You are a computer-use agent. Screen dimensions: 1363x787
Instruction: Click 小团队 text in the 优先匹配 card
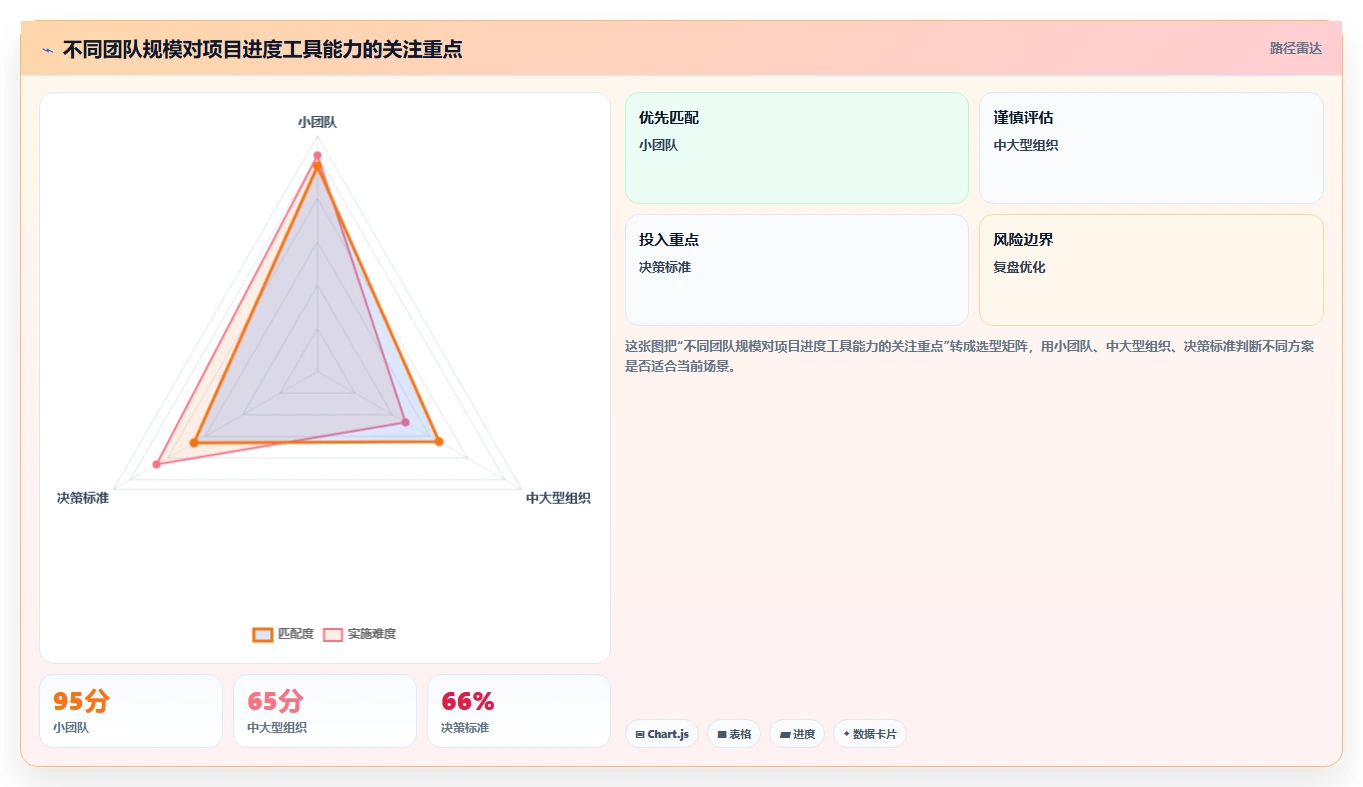coord(658,145)
